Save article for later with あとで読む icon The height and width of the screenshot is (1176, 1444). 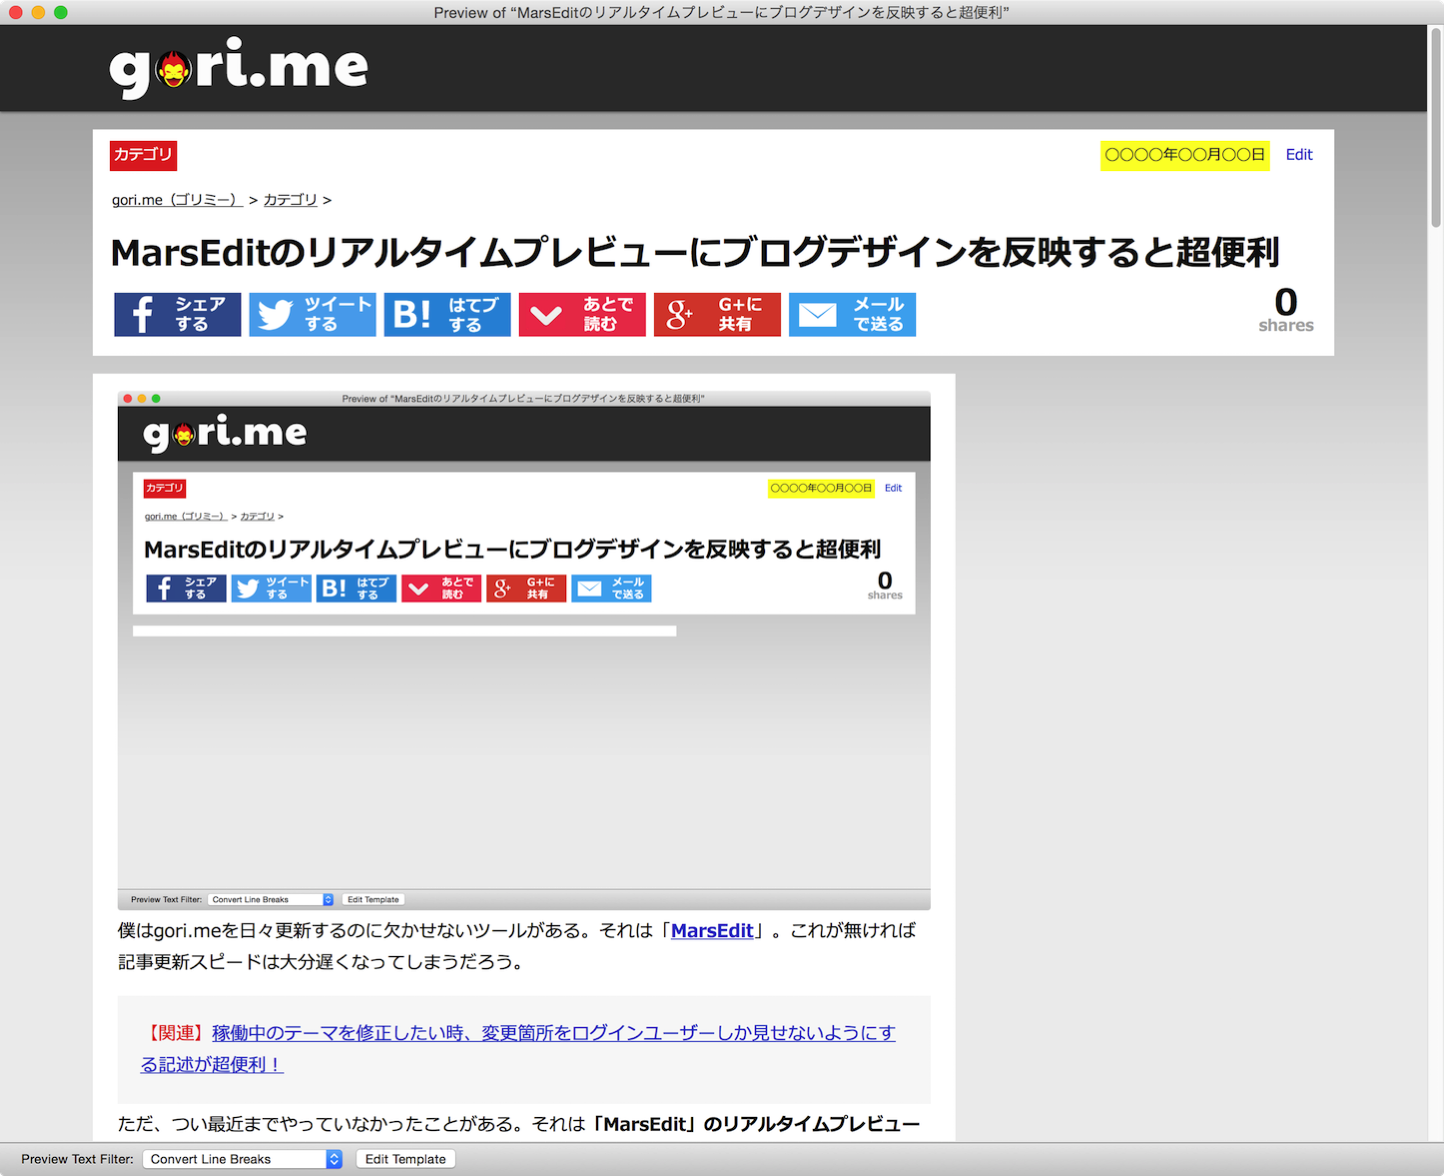coord(582,314)
